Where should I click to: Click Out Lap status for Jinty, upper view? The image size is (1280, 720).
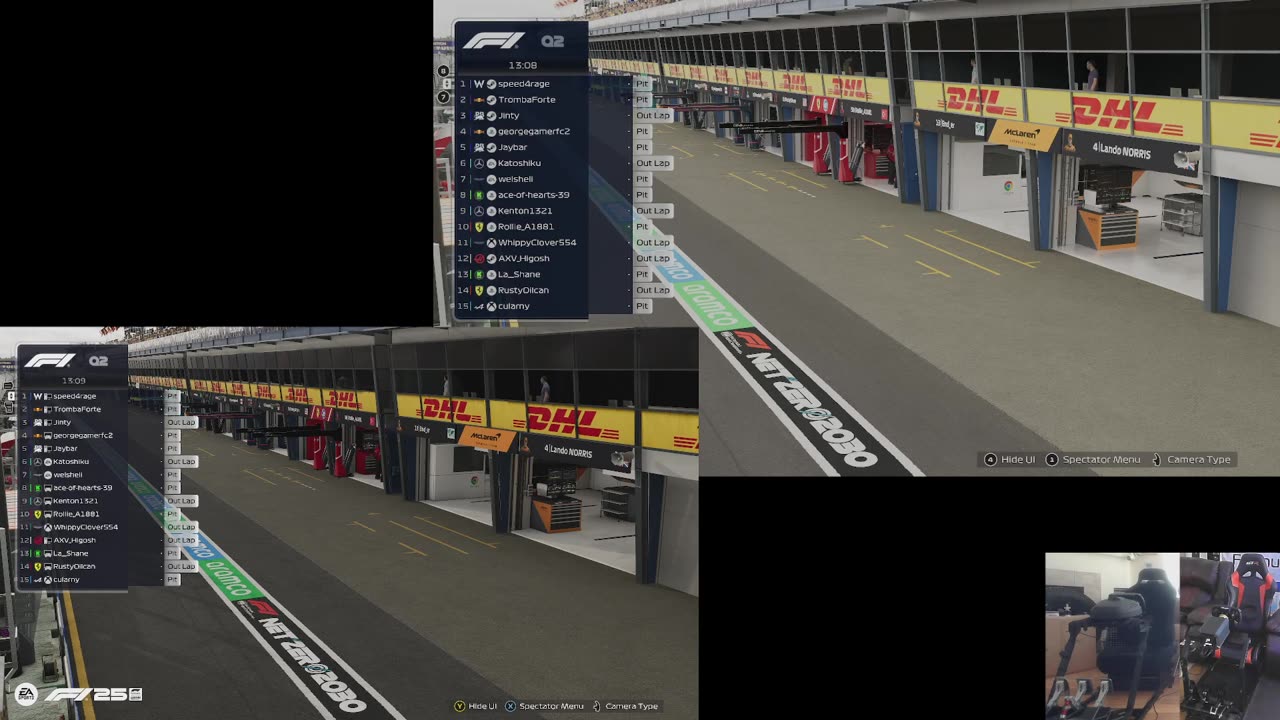653,116
